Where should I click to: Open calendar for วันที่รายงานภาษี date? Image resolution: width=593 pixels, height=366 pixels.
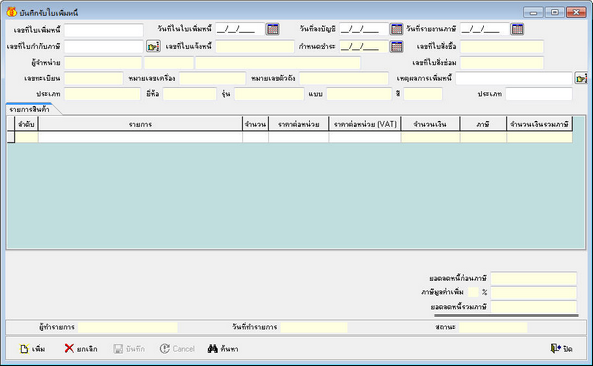point(517,29)
